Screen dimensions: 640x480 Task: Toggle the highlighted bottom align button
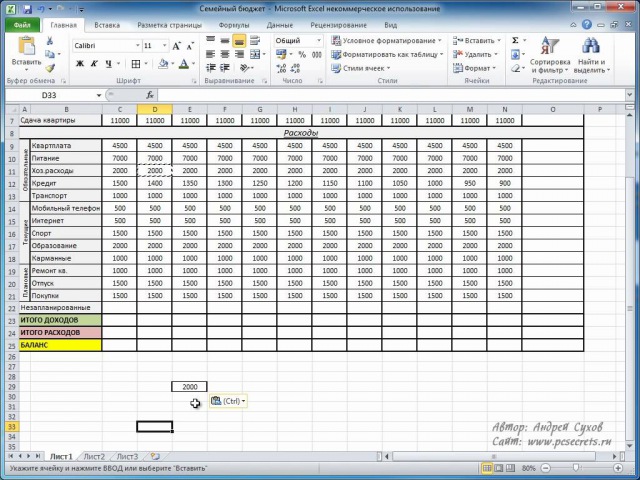(239, 40)
